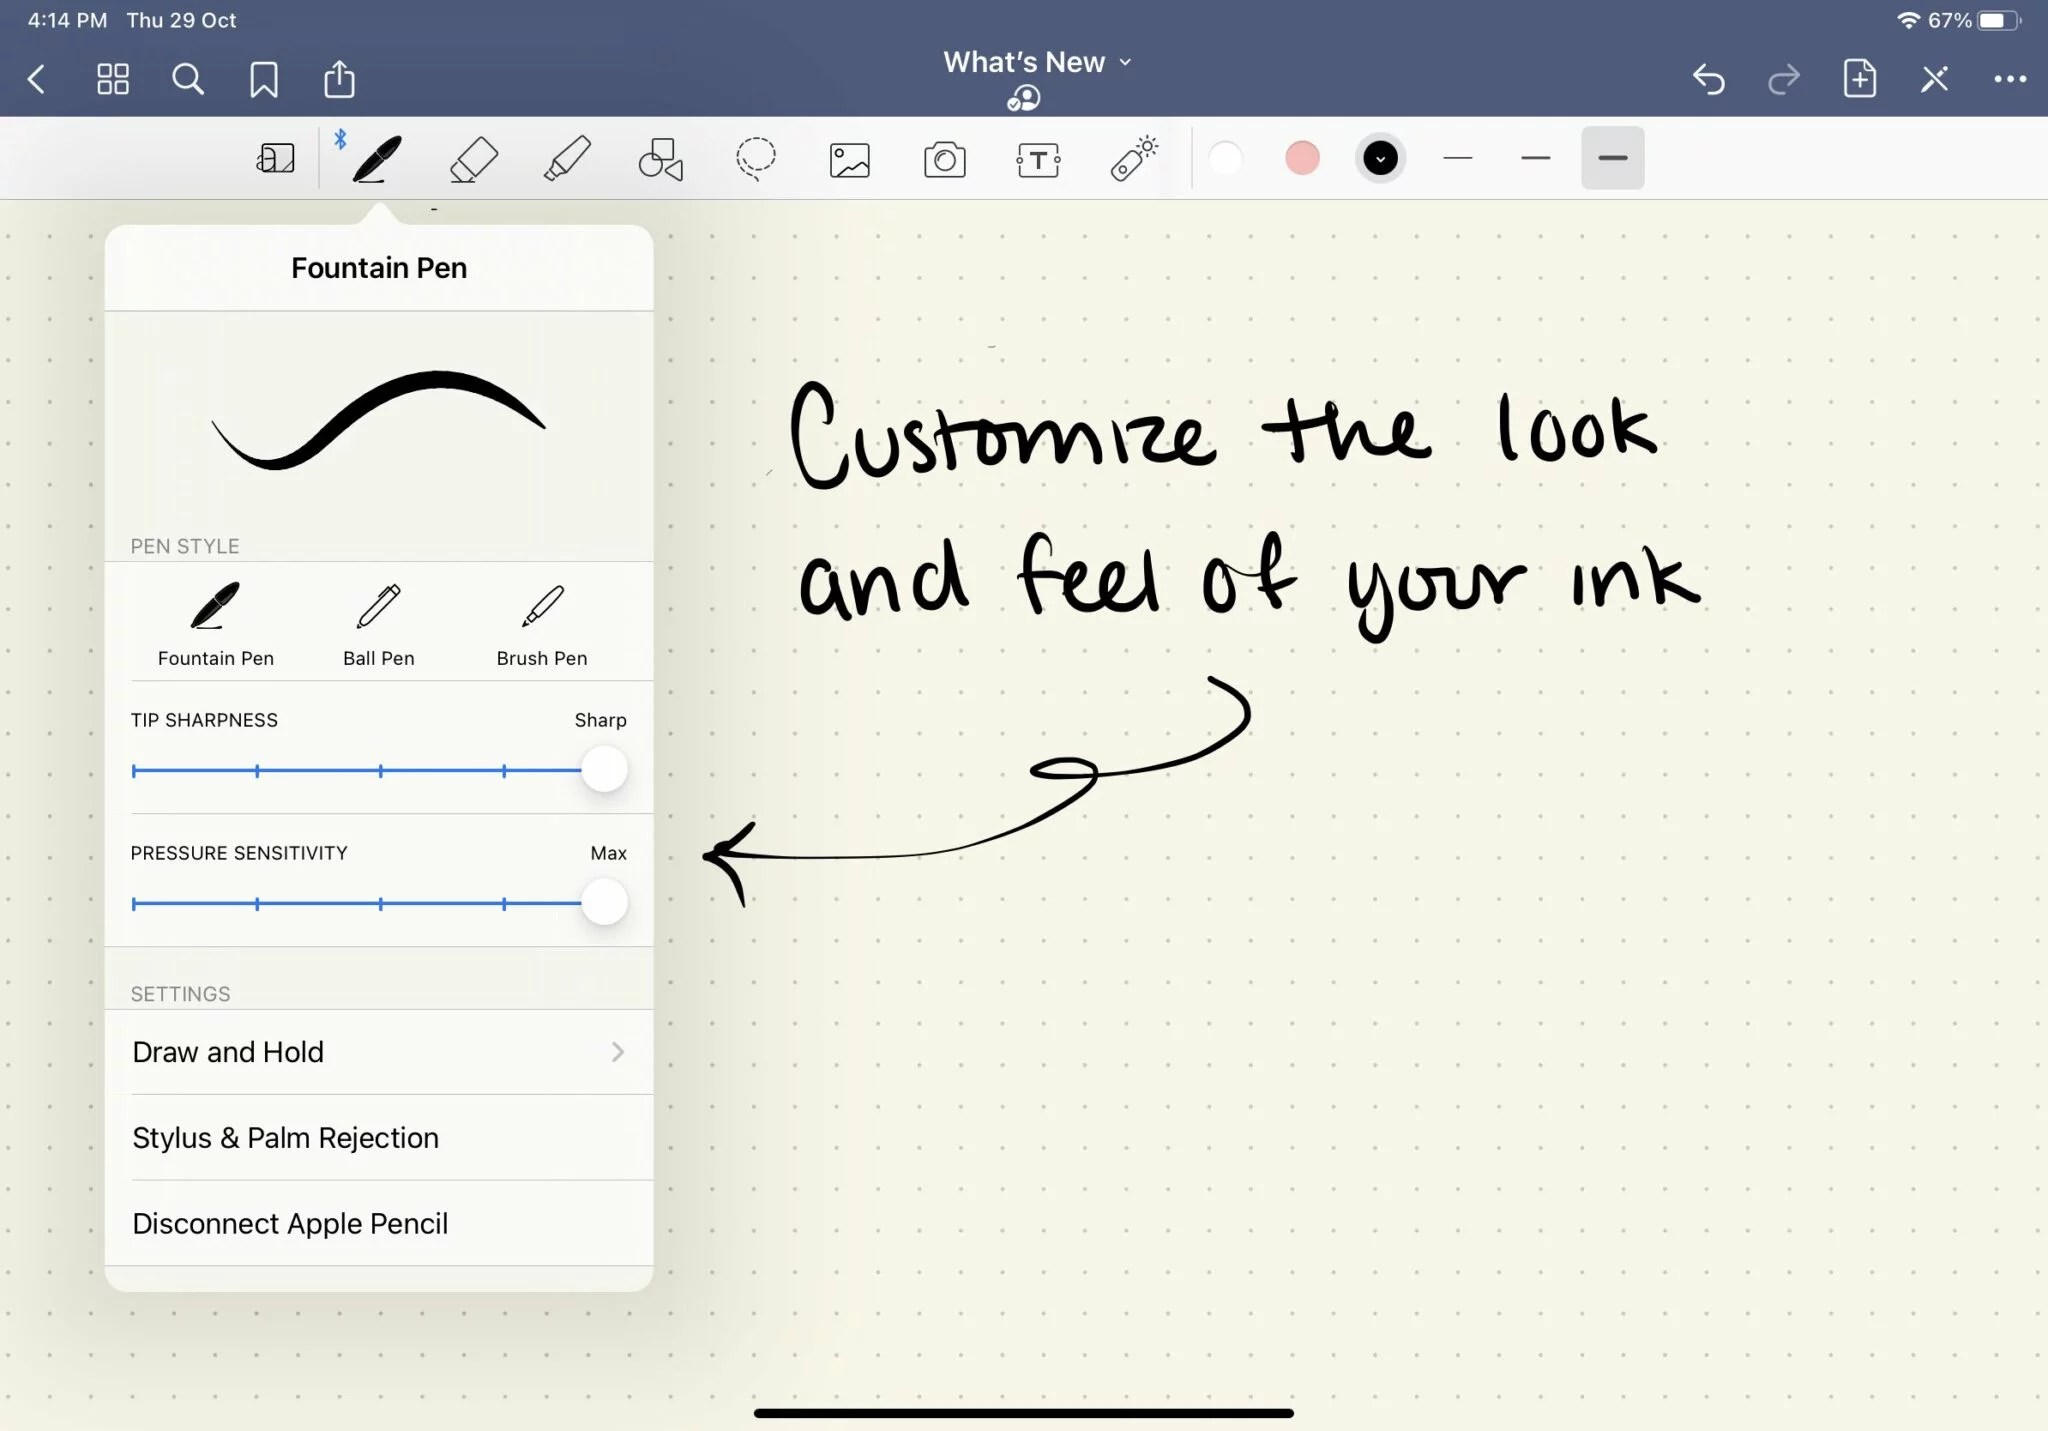
Task: Activate the Lasso selection tool
Action: tap(754, 158)
